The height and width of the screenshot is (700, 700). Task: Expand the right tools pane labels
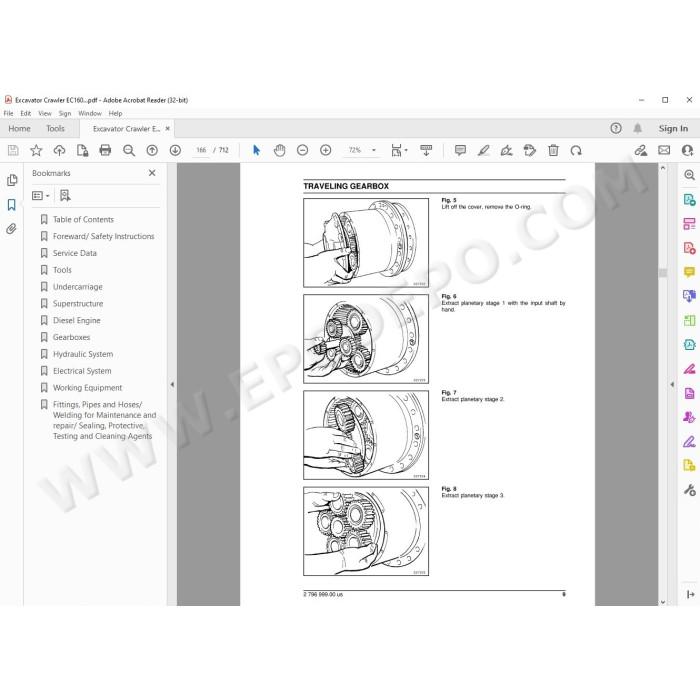click(x=690, y=594)
